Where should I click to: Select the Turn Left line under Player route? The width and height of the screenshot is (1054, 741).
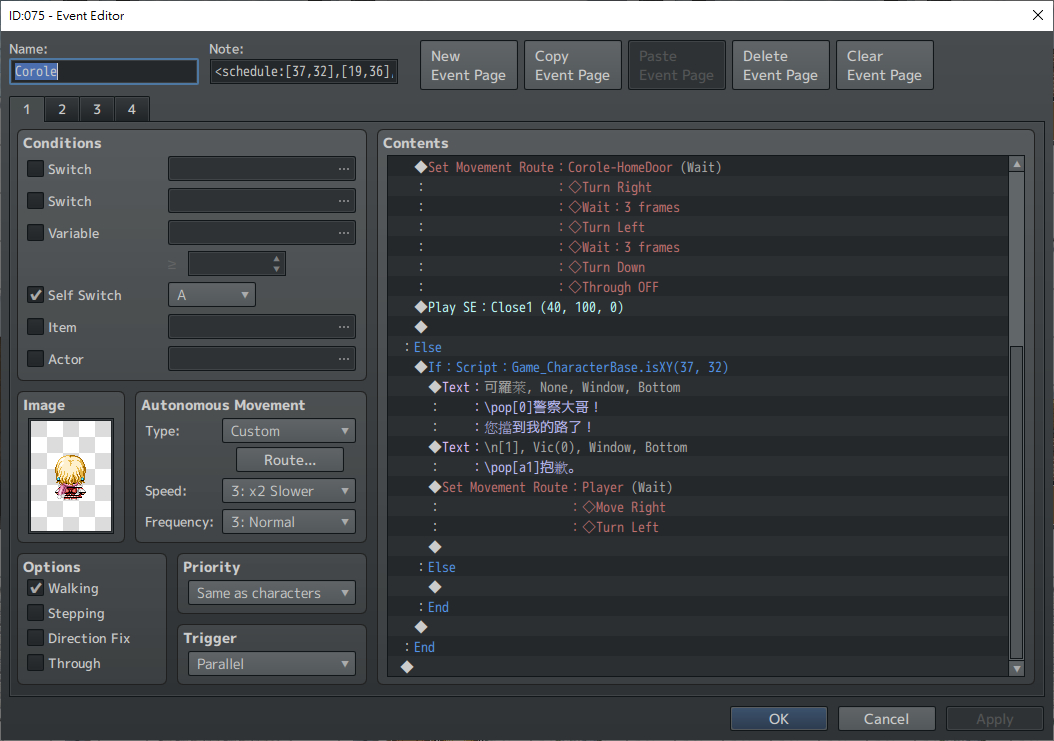(x=697, y=527)
